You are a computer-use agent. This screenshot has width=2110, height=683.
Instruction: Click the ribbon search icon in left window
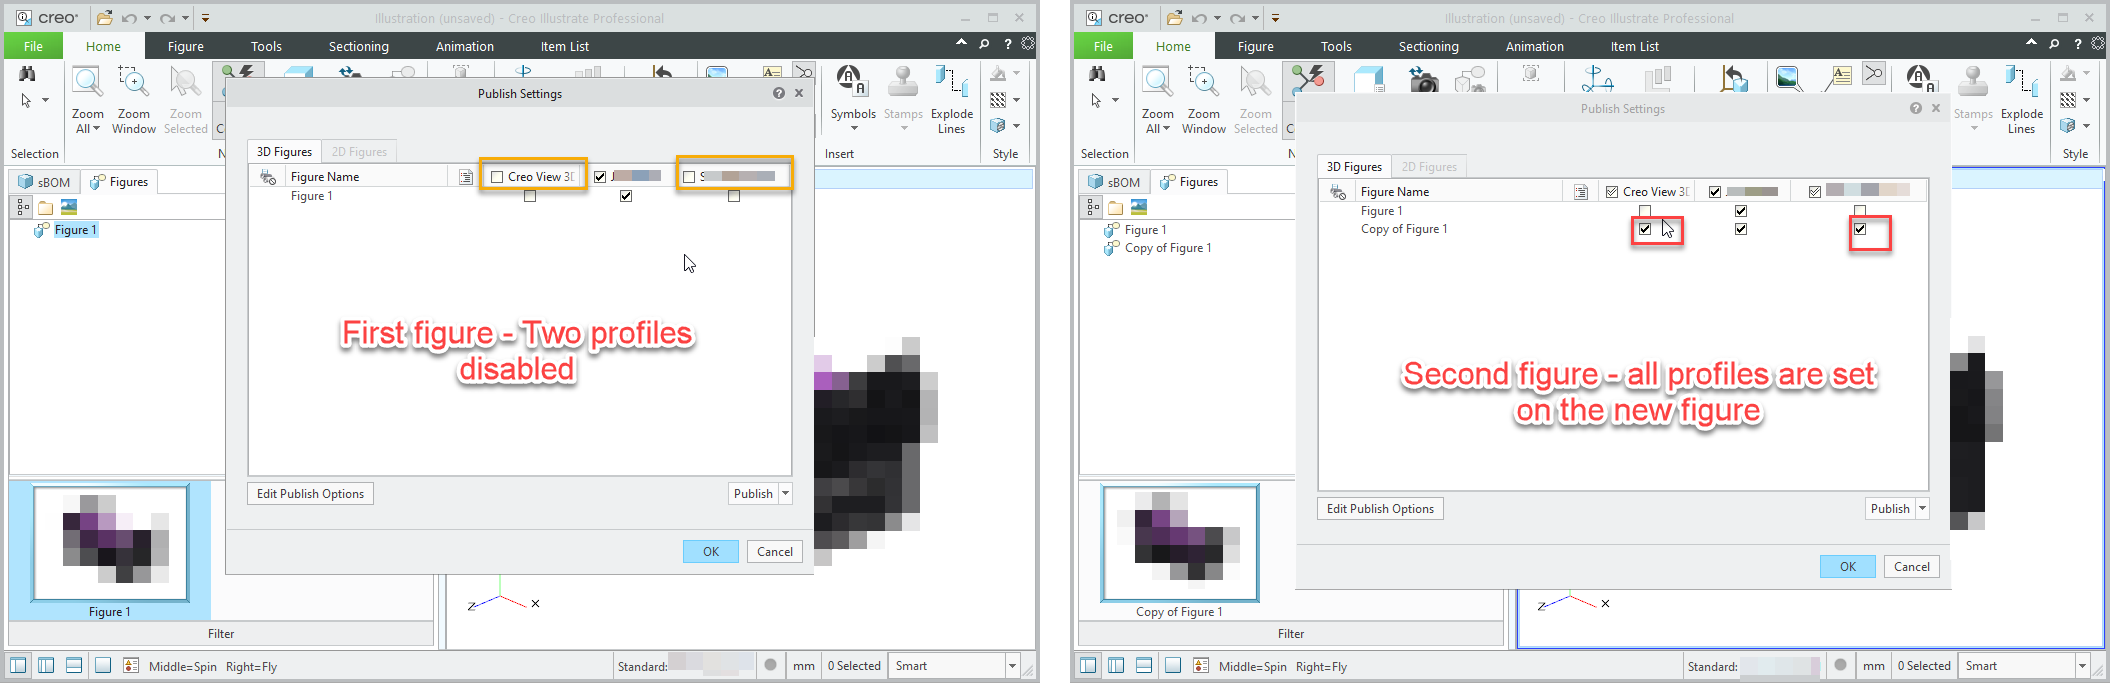pos(984,44)
